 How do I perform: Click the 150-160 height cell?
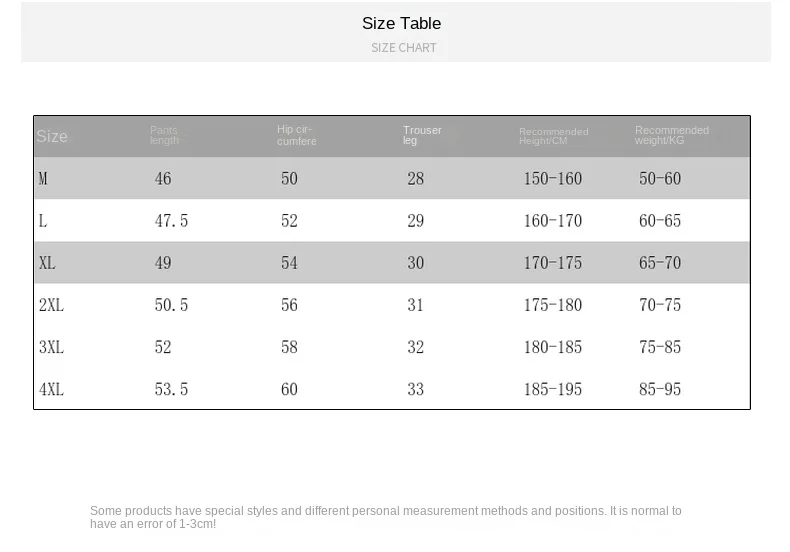pos(552,179)
